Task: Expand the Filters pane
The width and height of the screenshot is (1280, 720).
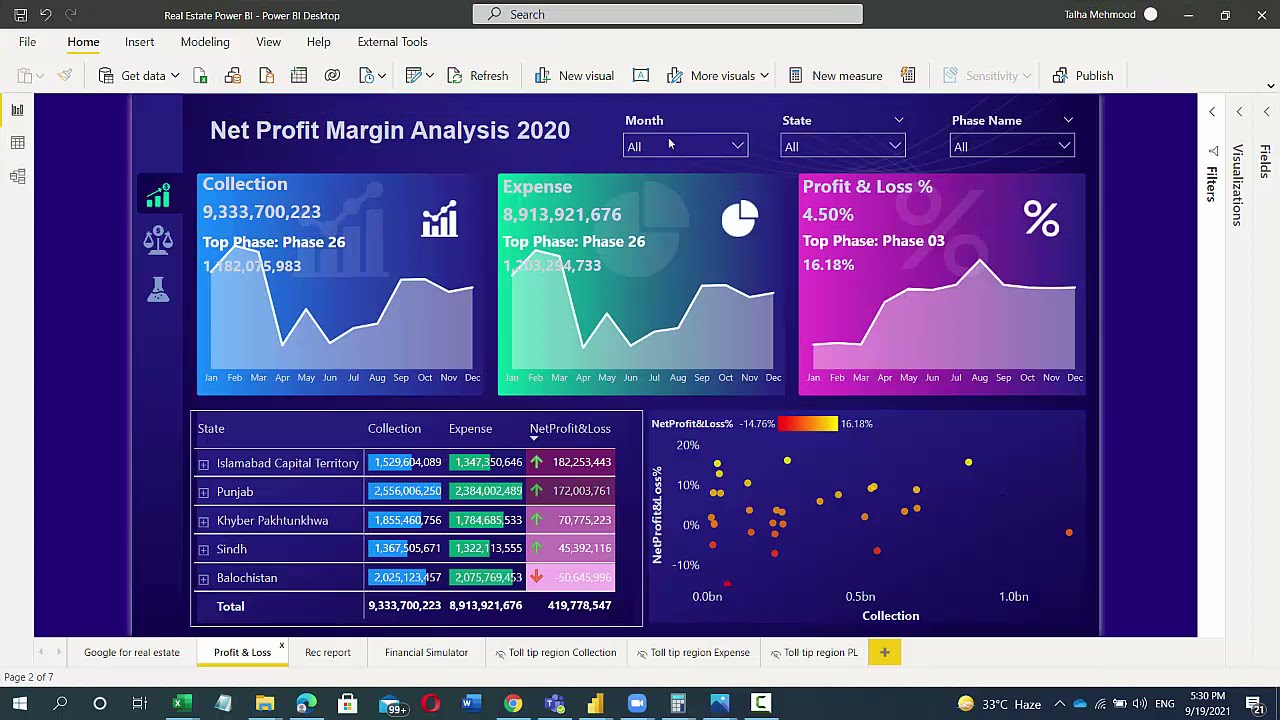Action: (x=1212, y=112)
